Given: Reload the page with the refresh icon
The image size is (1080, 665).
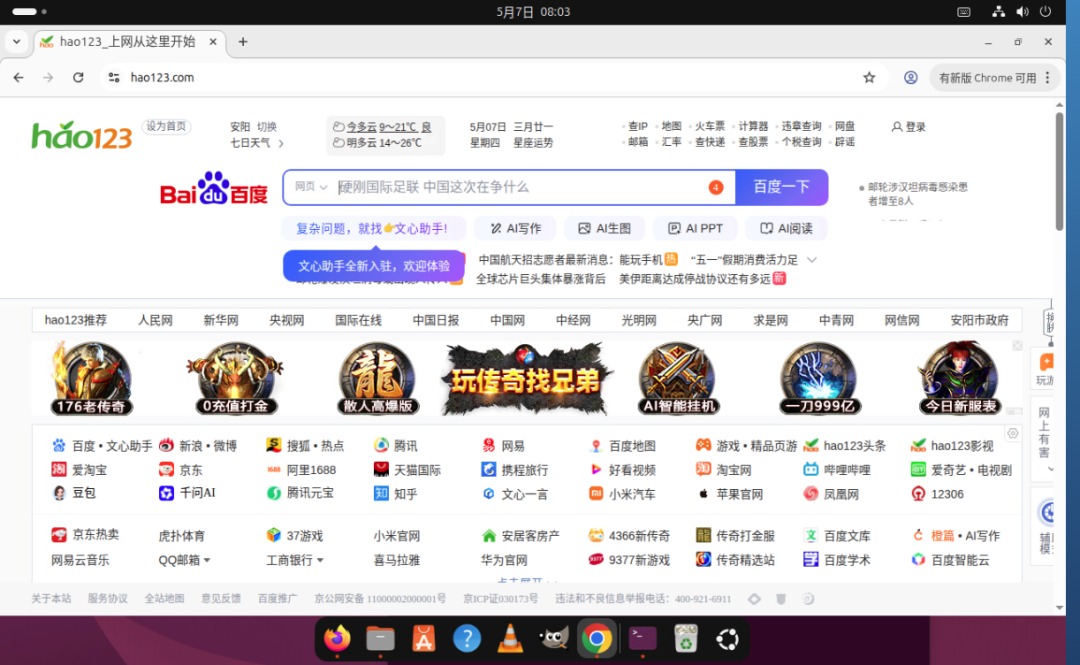Looking at the screenshot, I should pos(78,77).
